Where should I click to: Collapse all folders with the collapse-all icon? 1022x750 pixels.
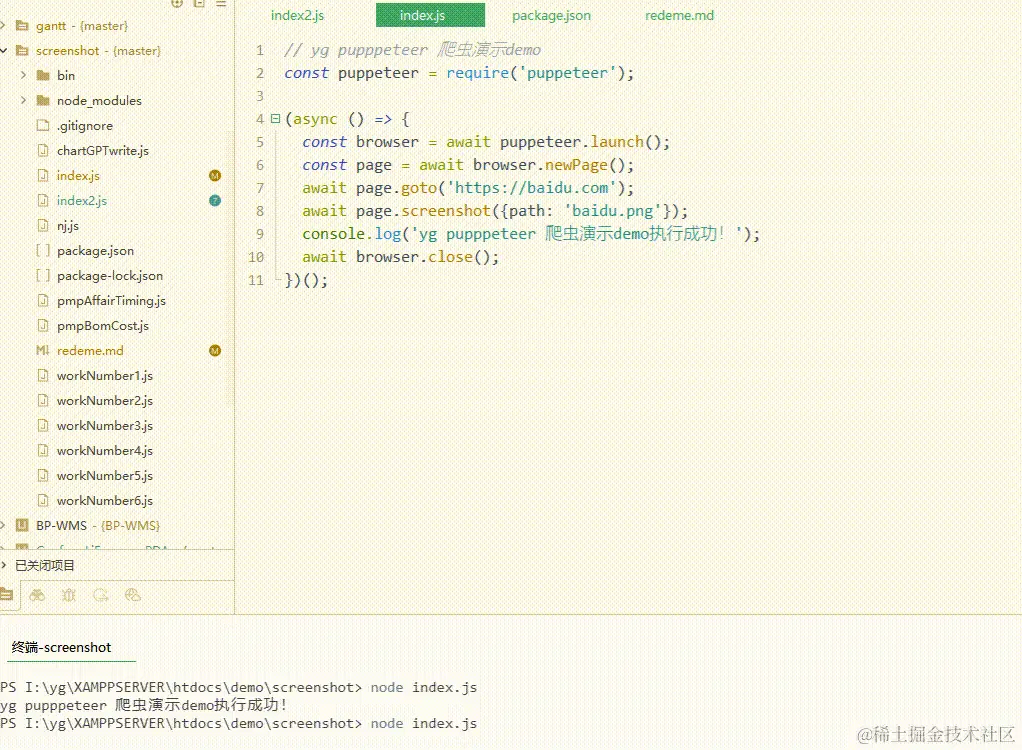pos(198,5)
